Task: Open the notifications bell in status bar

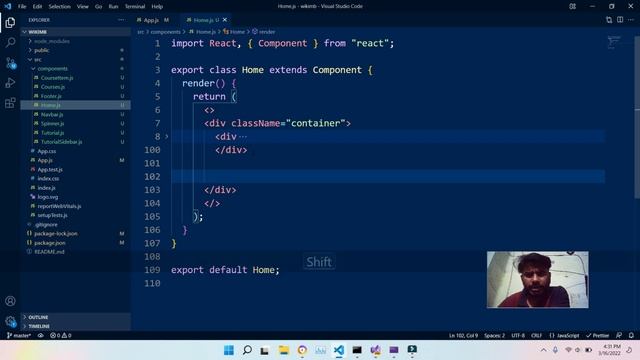Action: pyautogui.click(x=631, y=336)
